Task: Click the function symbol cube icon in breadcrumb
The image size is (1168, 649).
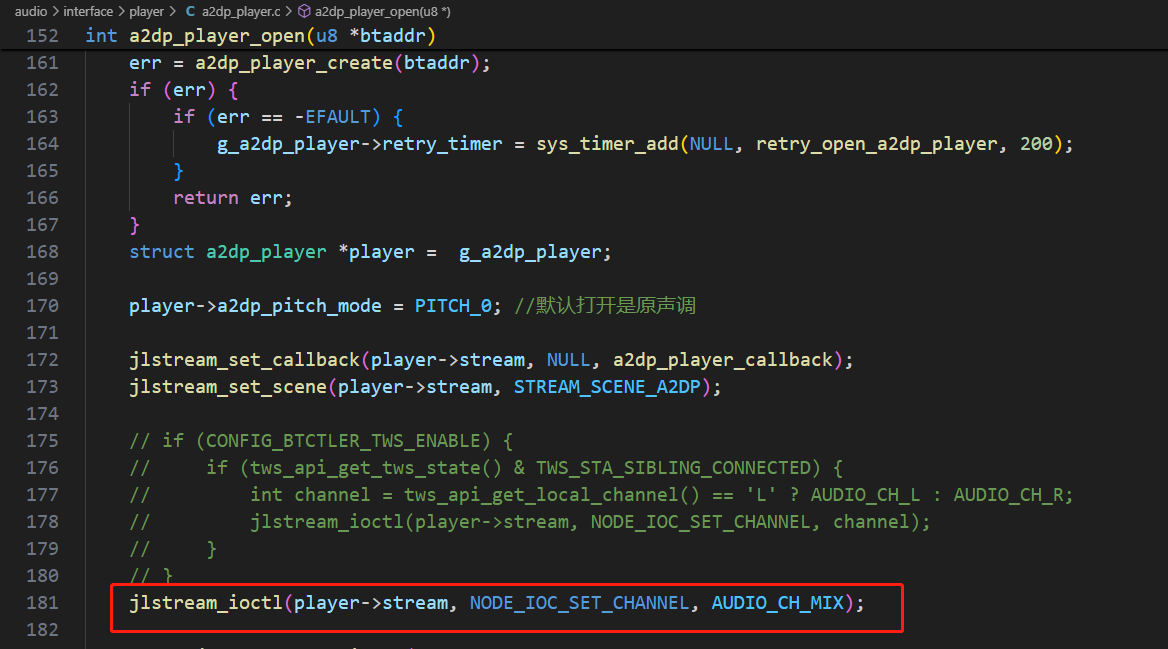Action: [304, 11]
